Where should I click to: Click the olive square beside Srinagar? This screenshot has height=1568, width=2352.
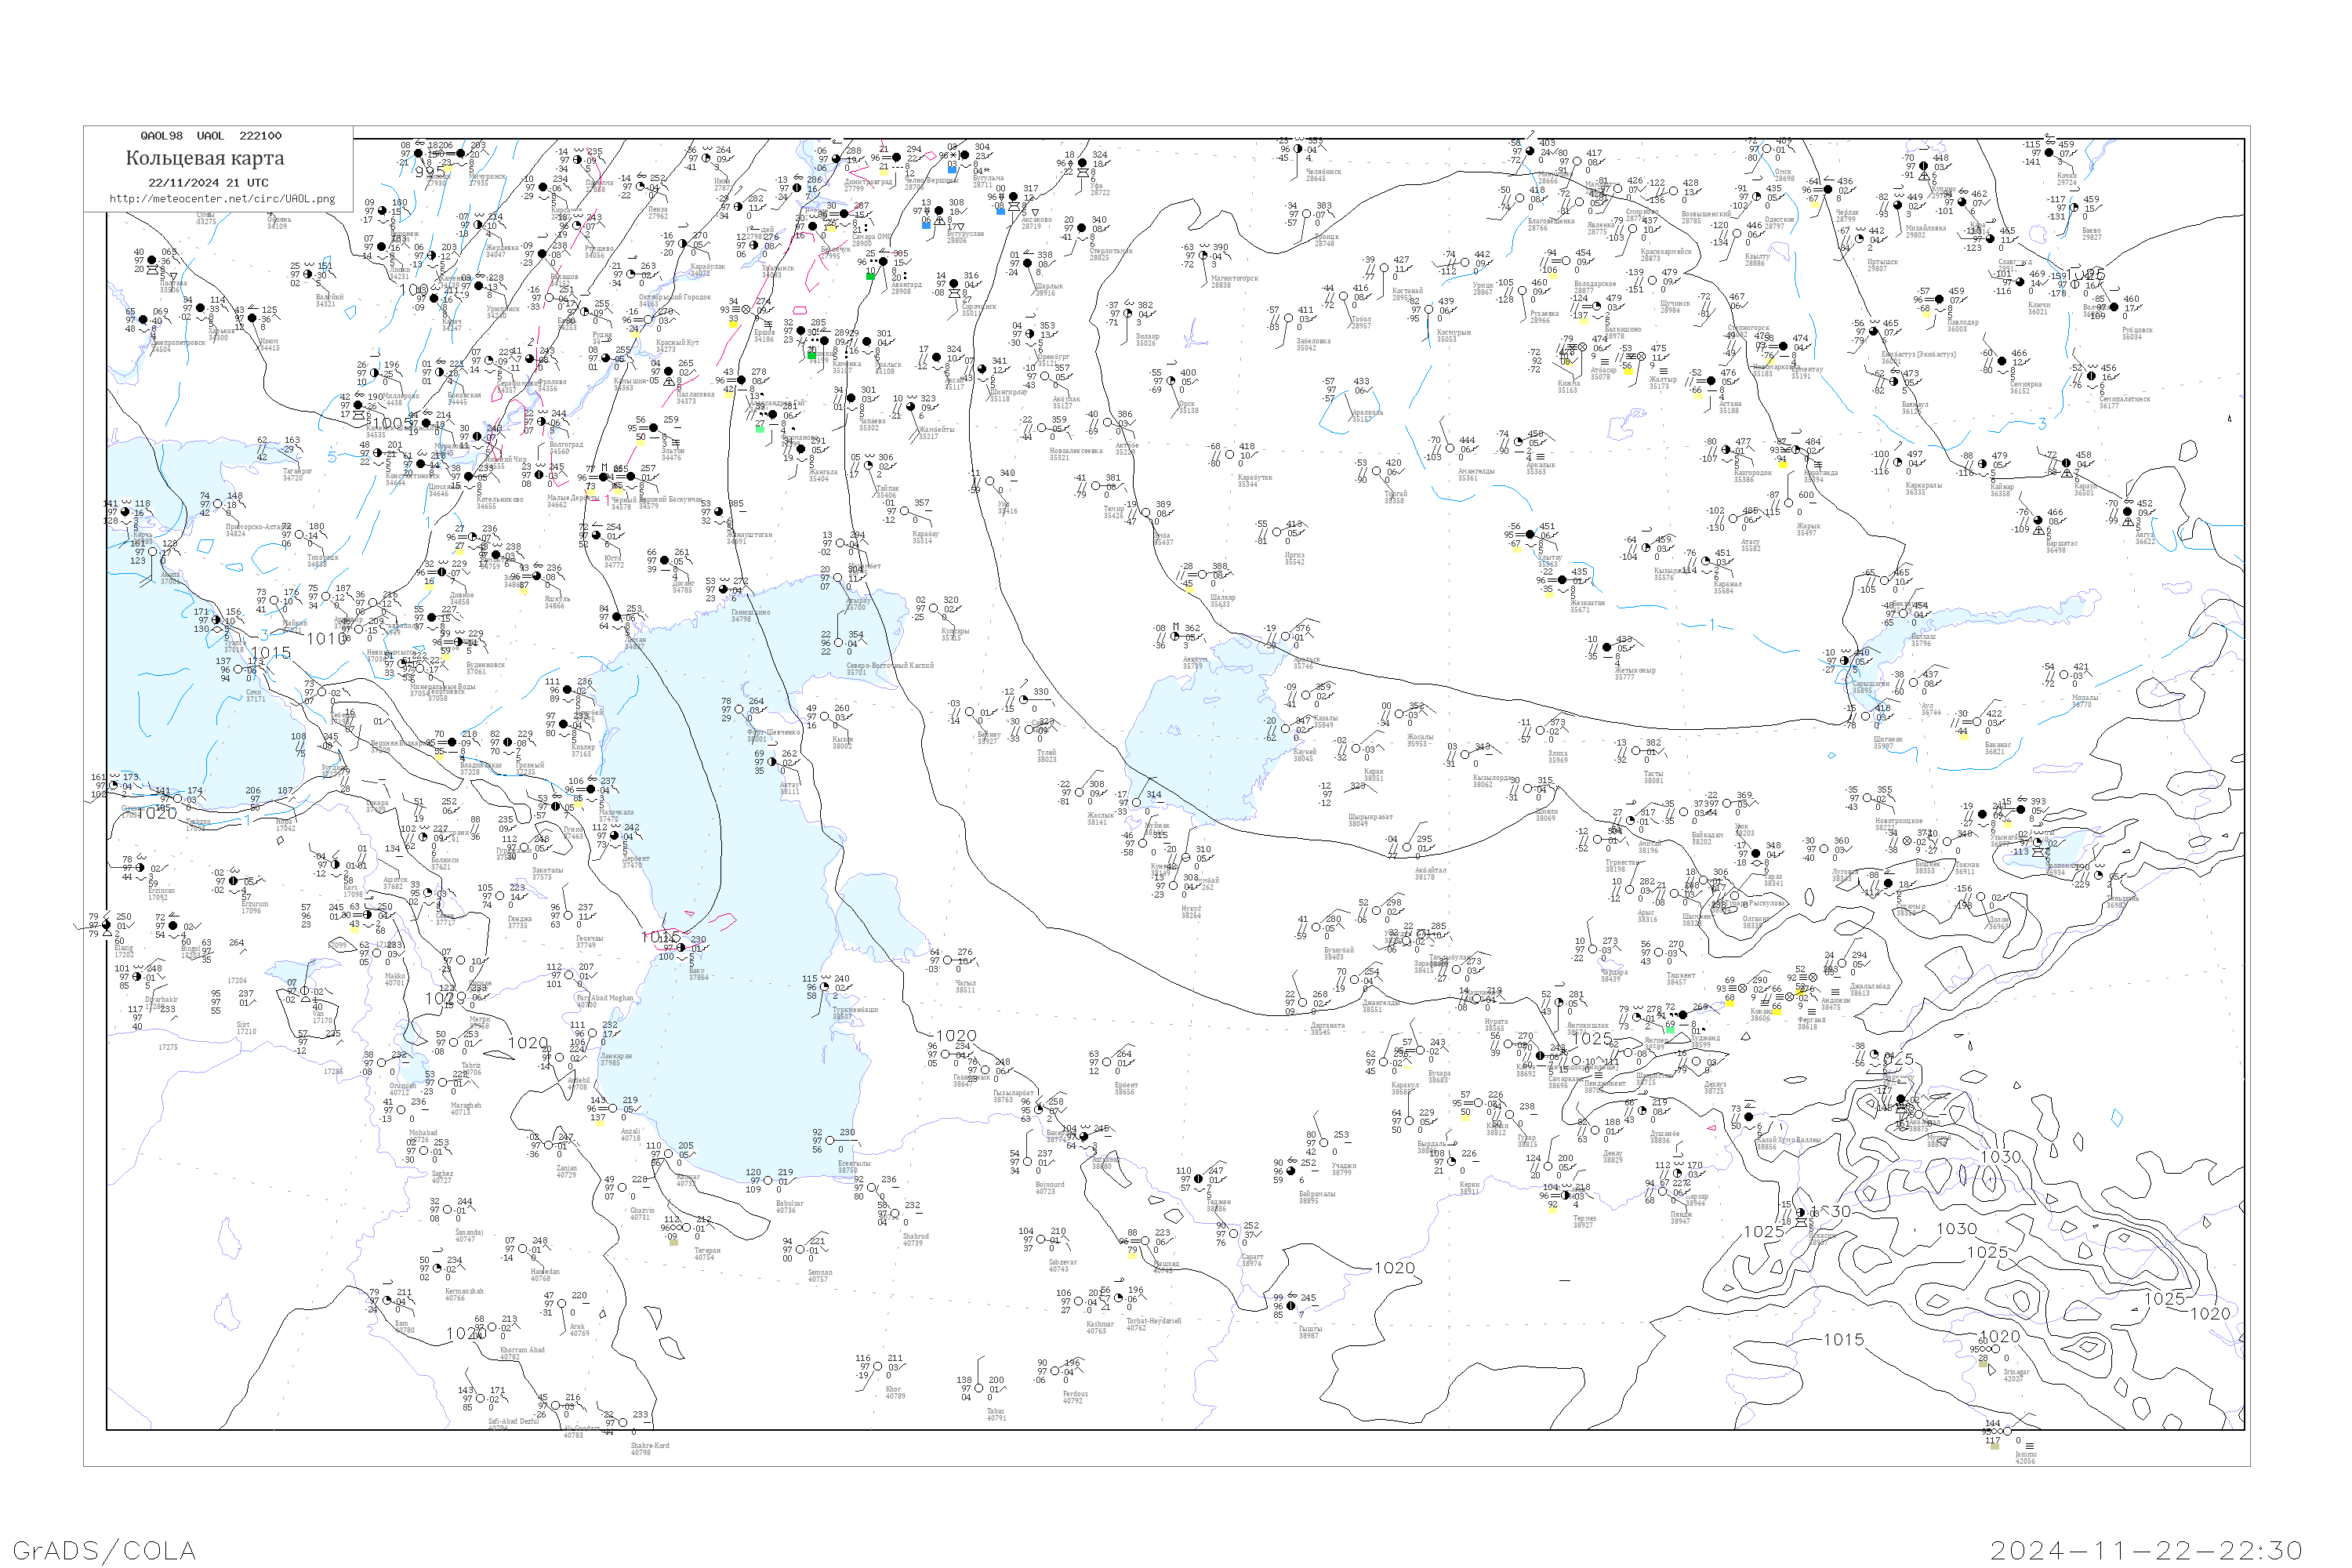1983,1364
